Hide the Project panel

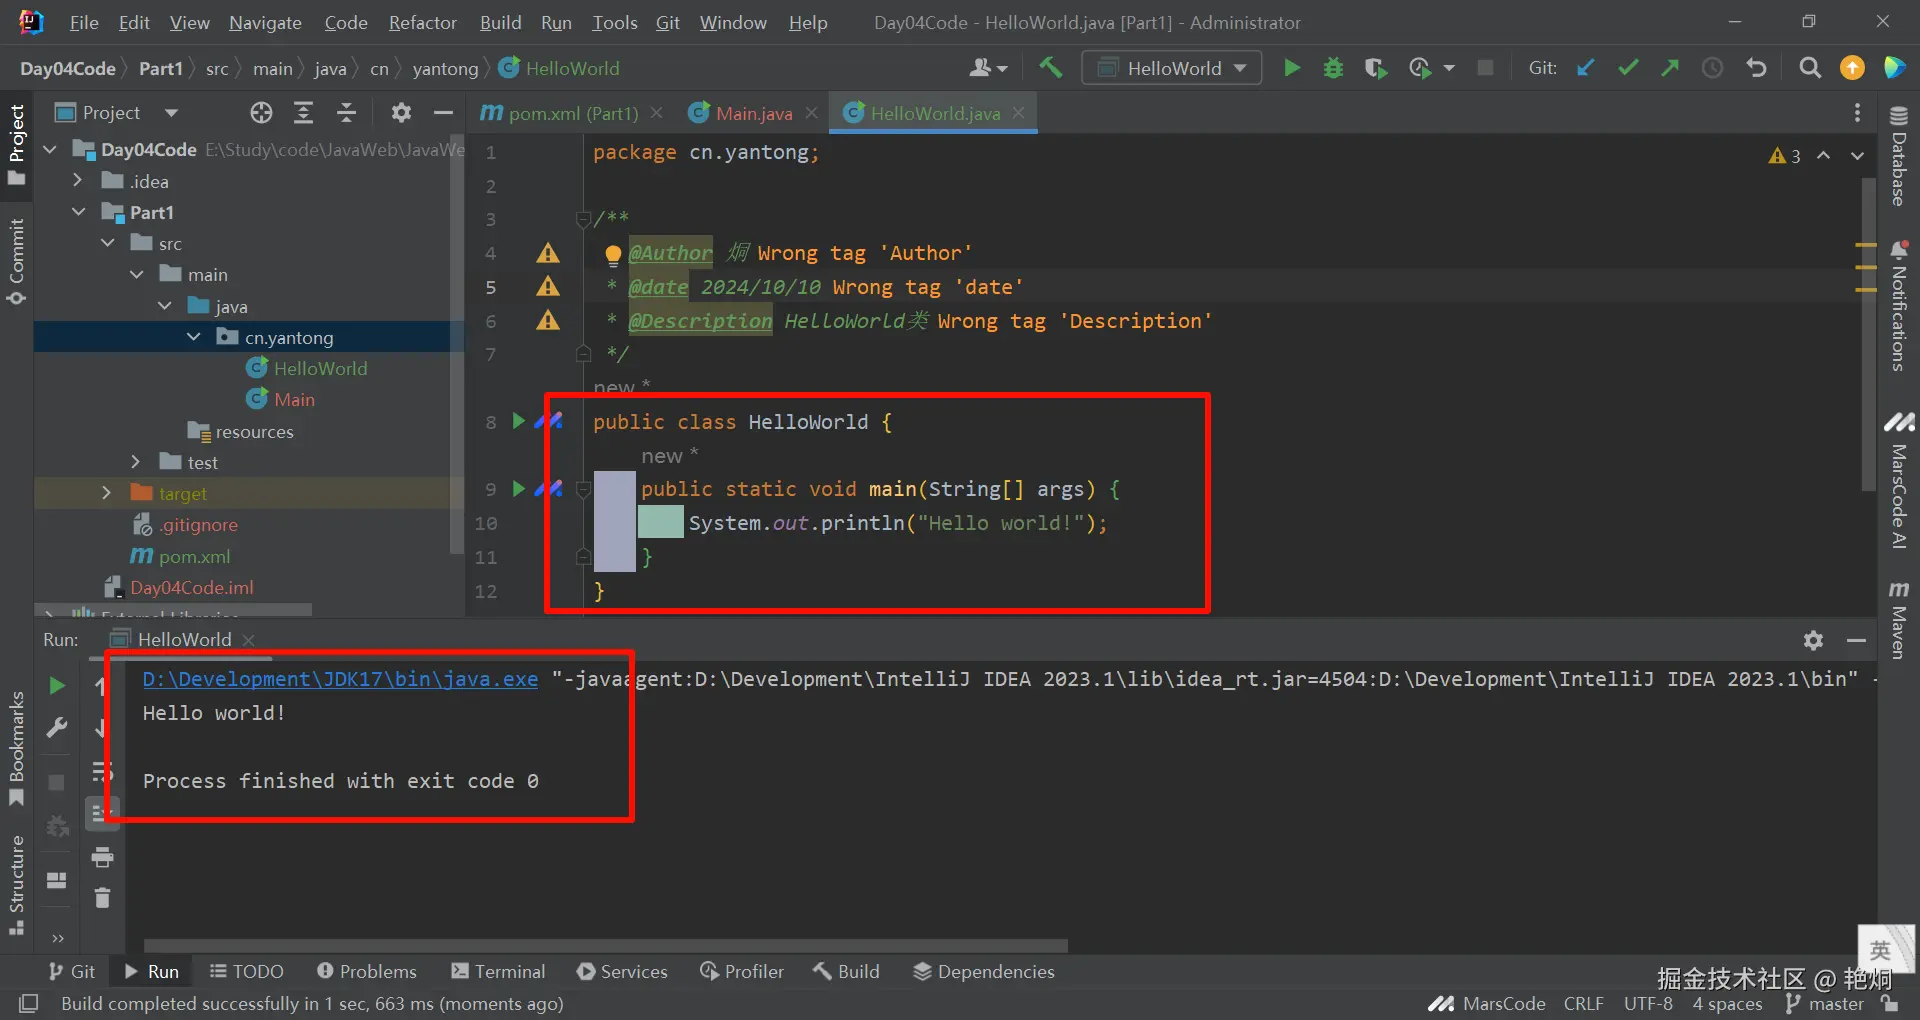[x=443, y=113]
